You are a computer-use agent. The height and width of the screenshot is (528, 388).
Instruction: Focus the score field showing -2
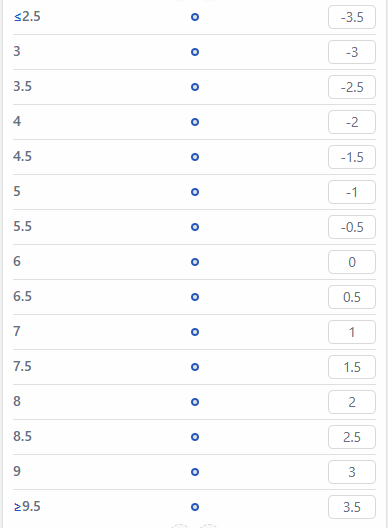tap(352, 122)
